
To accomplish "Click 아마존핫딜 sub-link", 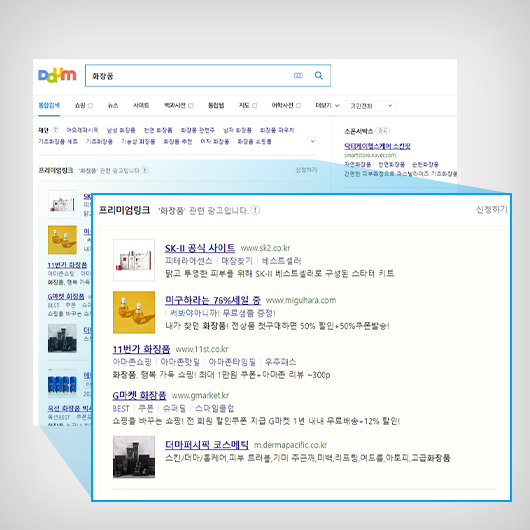I will click(180, 362).
